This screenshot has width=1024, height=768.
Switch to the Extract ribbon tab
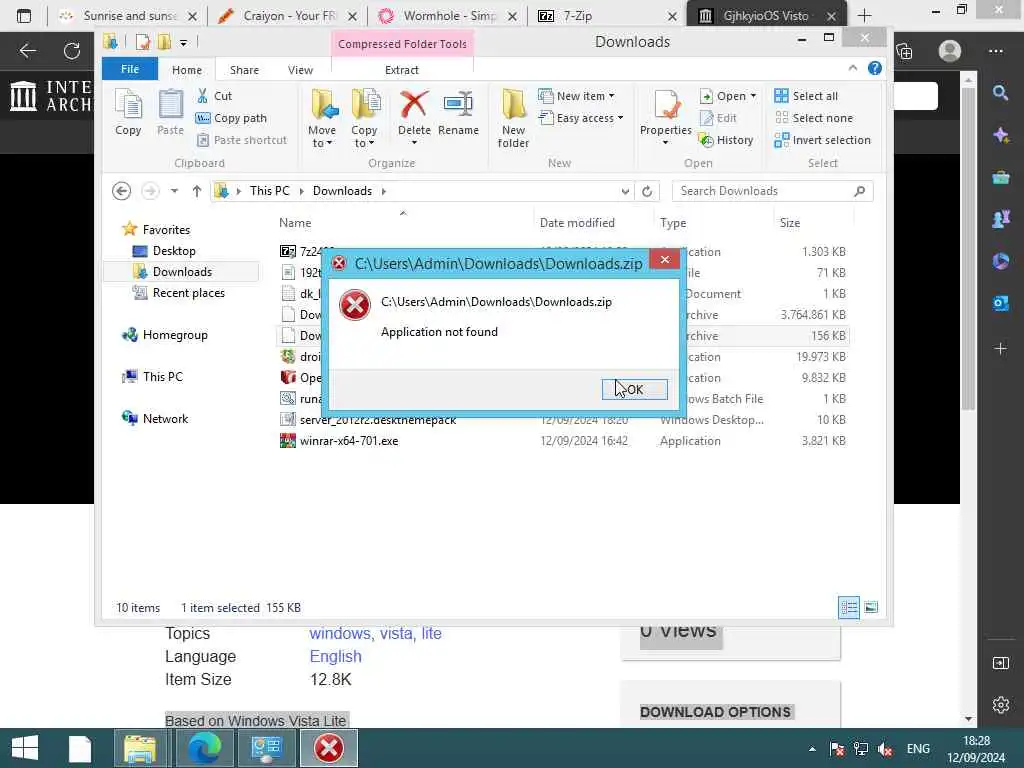pos(402,70)
